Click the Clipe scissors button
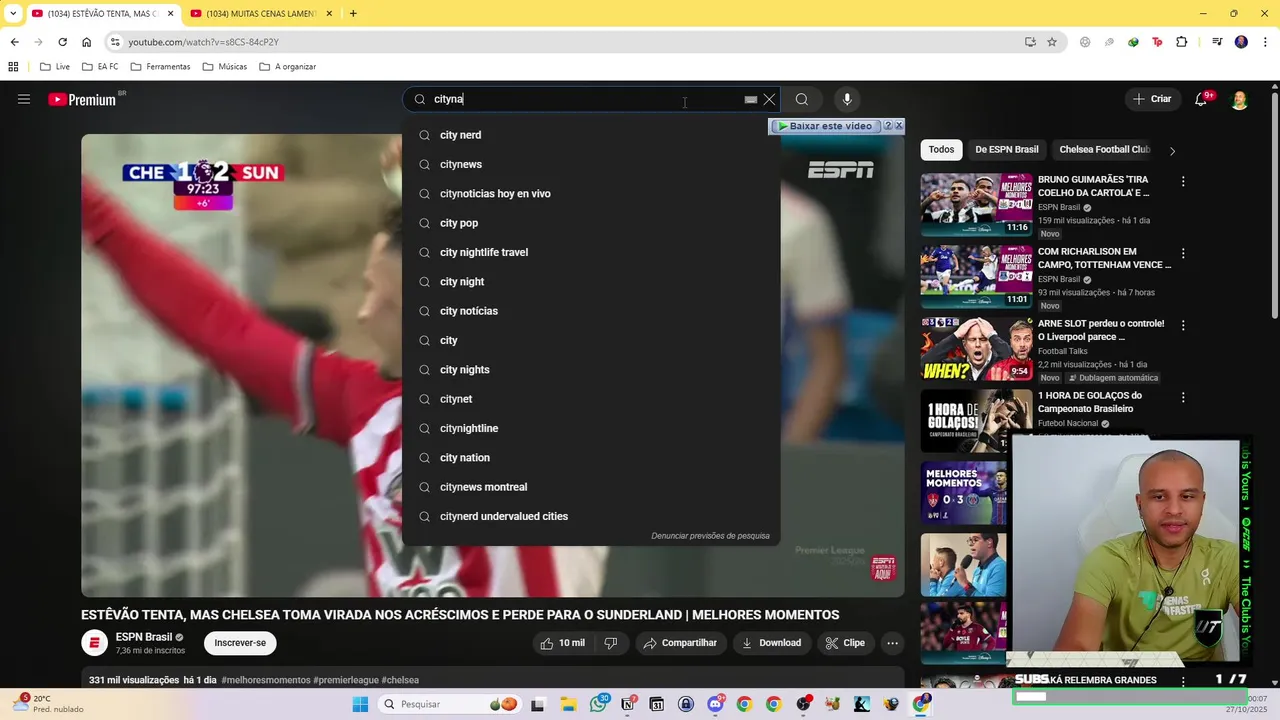 click(845, 643)
